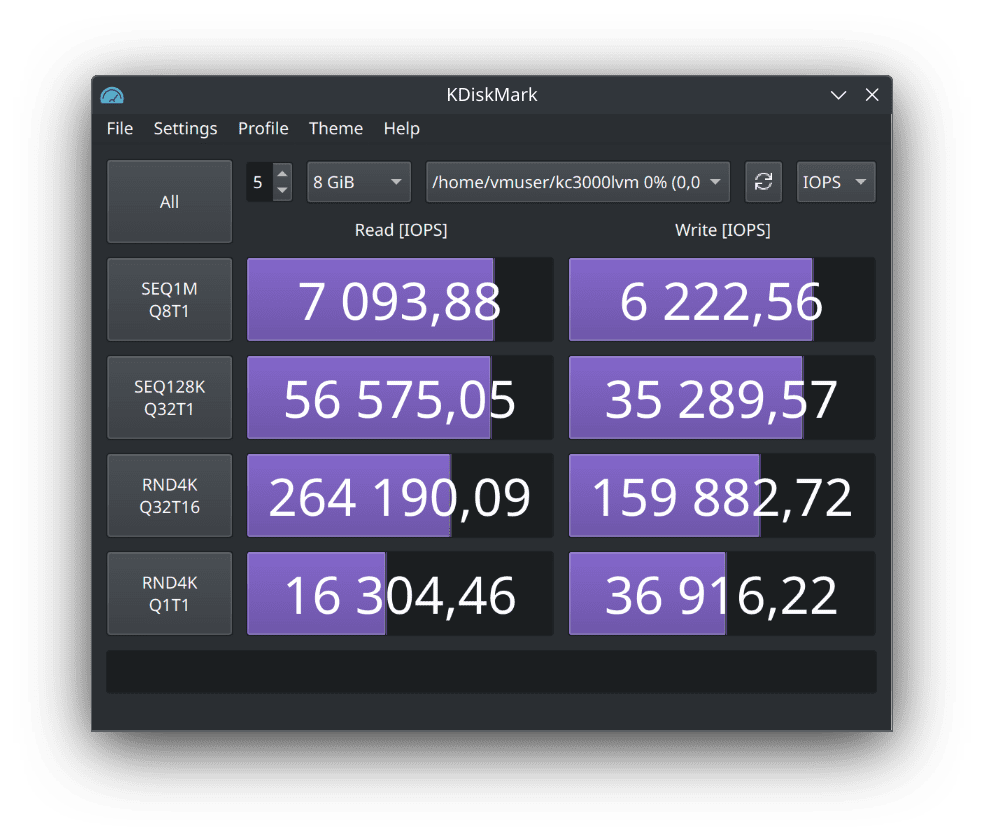Image resolution: width=984 pixels, height=839 pixels.
Task: Start the SEQ128K Q32T1 test
Action: [x=169, y=398]
